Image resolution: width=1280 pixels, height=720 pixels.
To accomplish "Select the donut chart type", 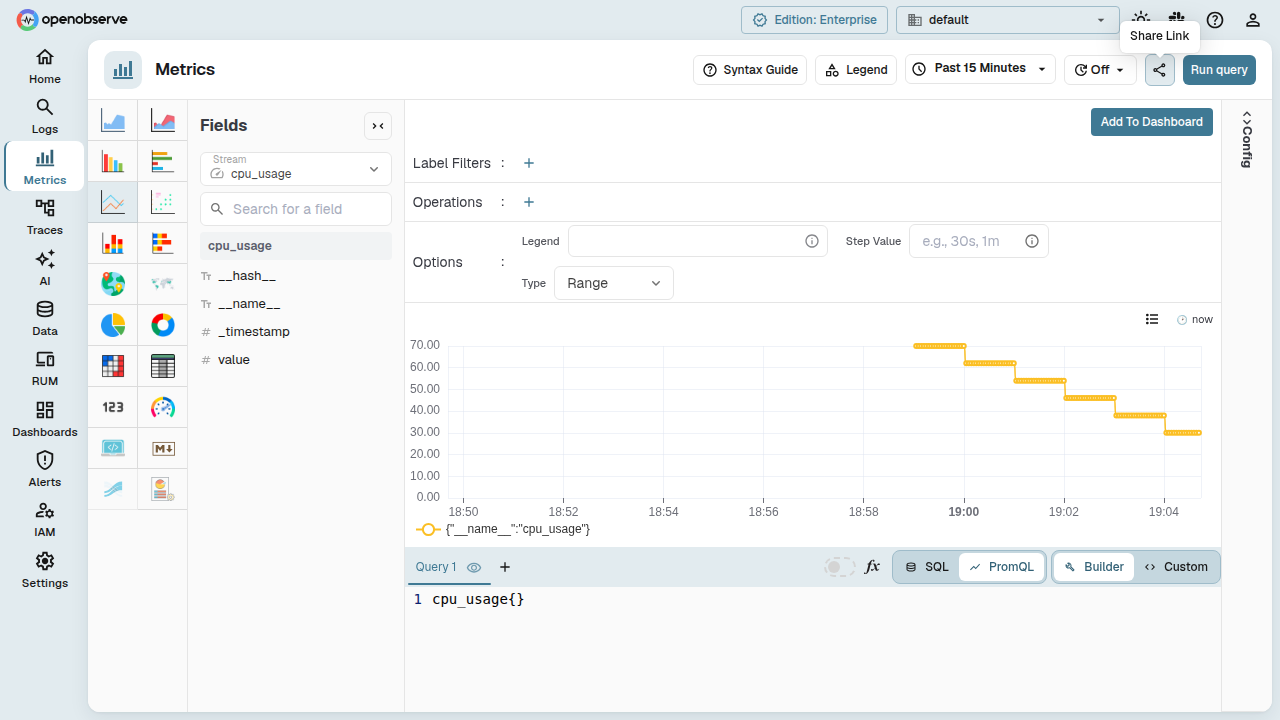I will click(x=163, y=325).
